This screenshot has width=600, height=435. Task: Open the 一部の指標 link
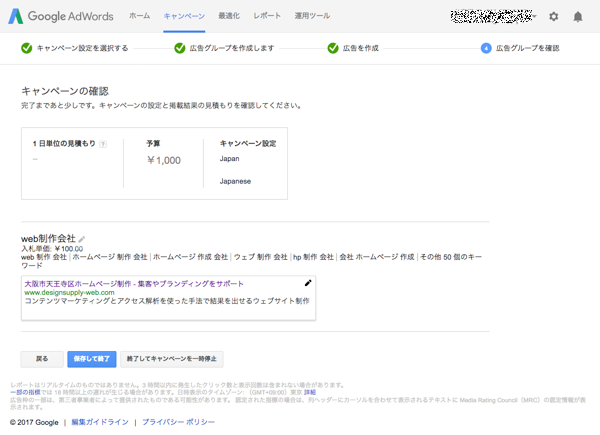click(x=25, y=392)
